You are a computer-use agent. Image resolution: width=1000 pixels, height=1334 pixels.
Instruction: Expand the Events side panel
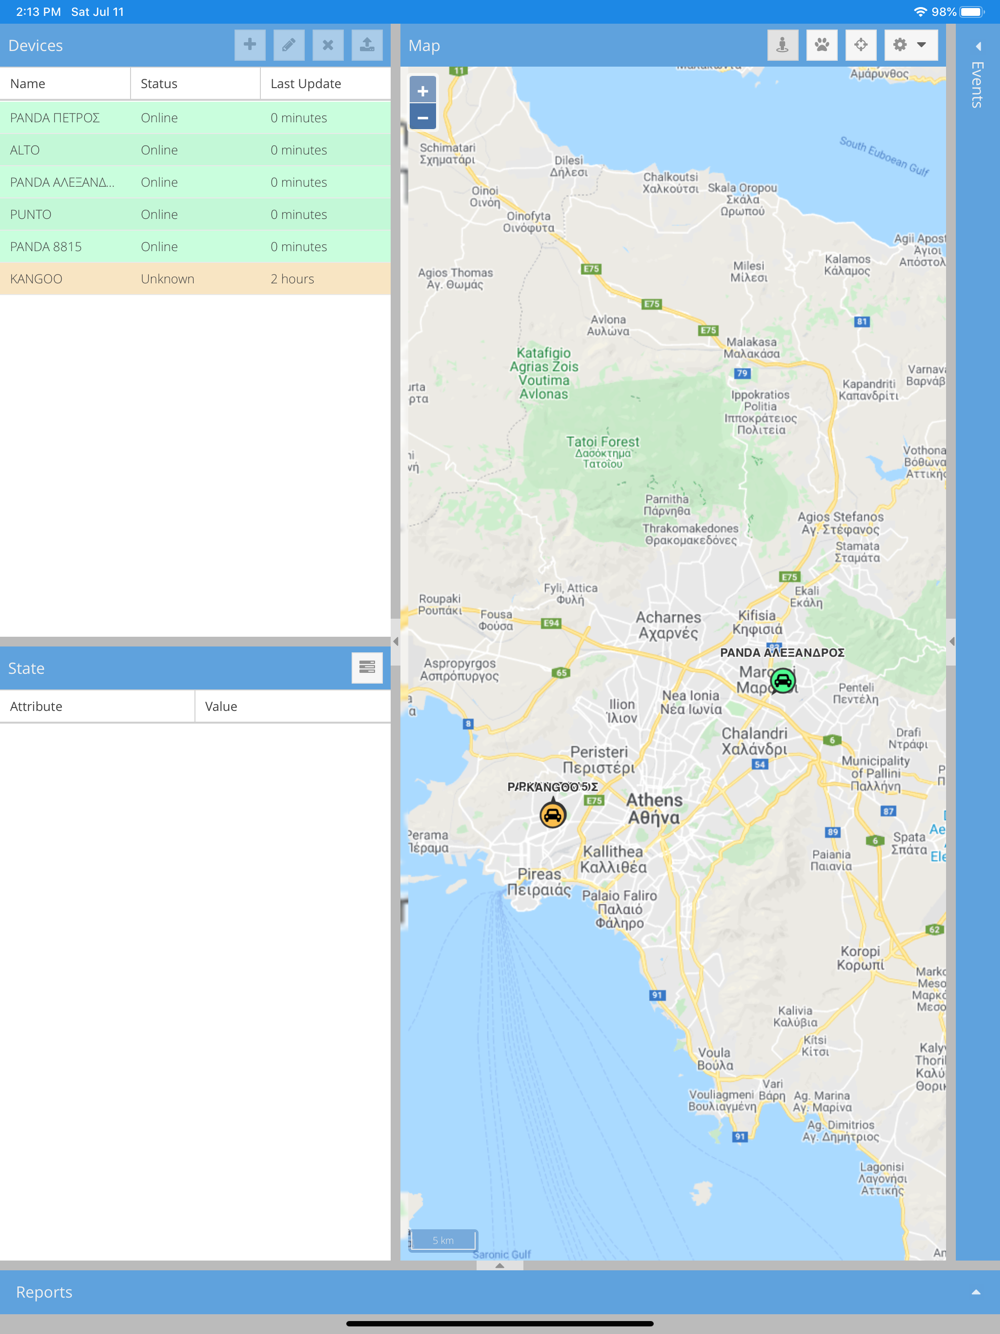[x=978, y=46]
